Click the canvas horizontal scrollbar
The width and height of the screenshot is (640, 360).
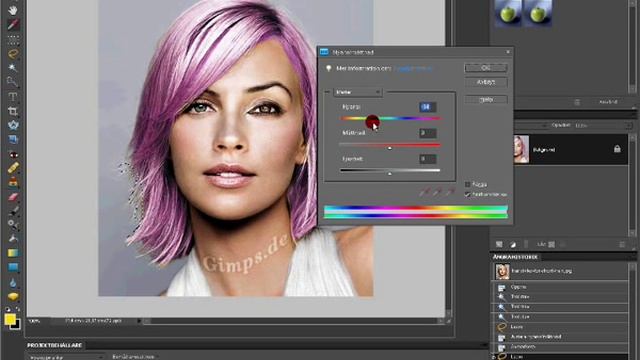pyautogui.click(x=294, y=321)
